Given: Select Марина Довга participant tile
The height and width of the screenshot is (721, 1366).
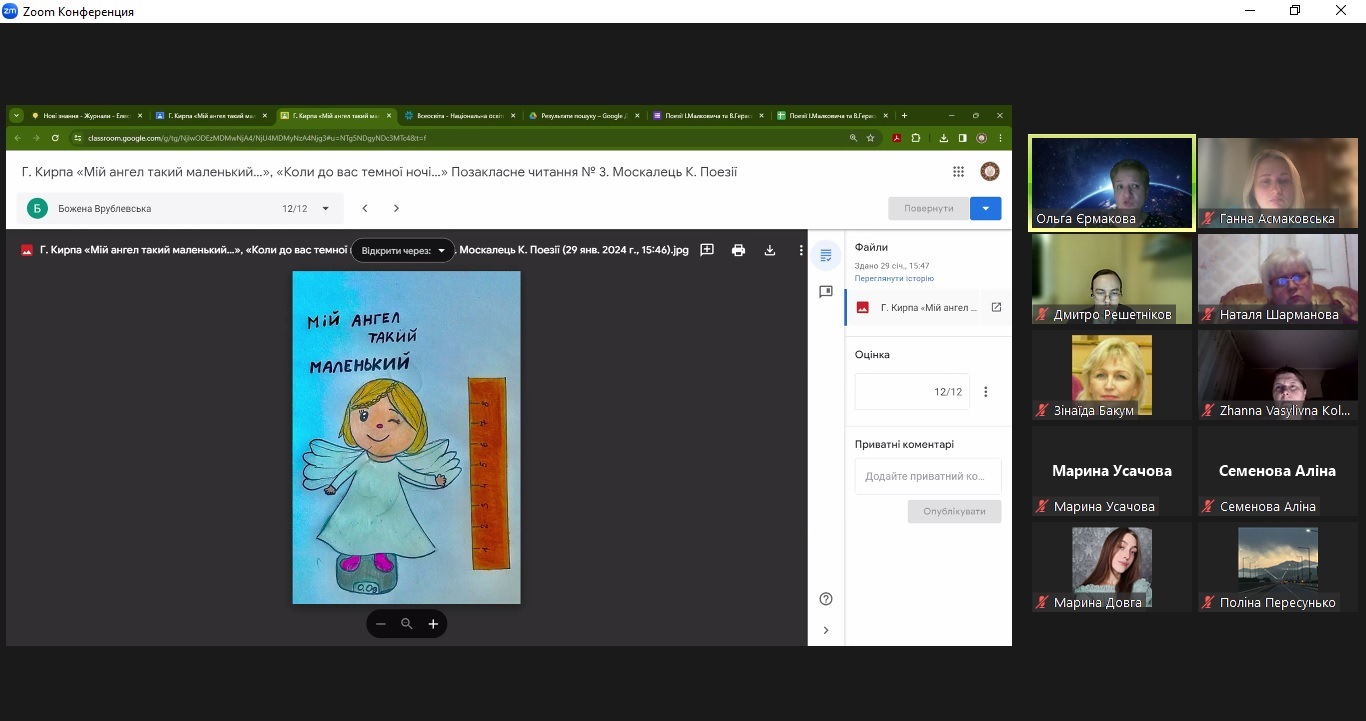Looking at the screenshot, I should (1112, 568).
